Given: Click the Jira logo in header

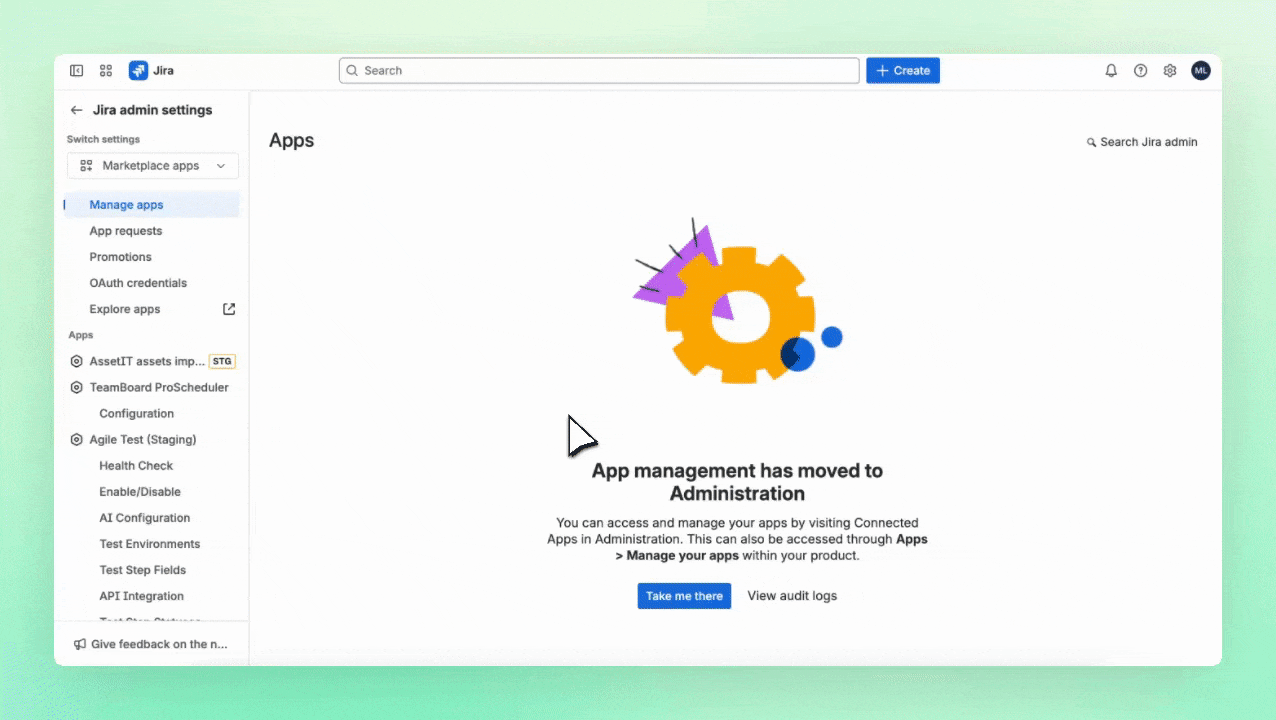Looking at the screenshot, I should point(151,71).
